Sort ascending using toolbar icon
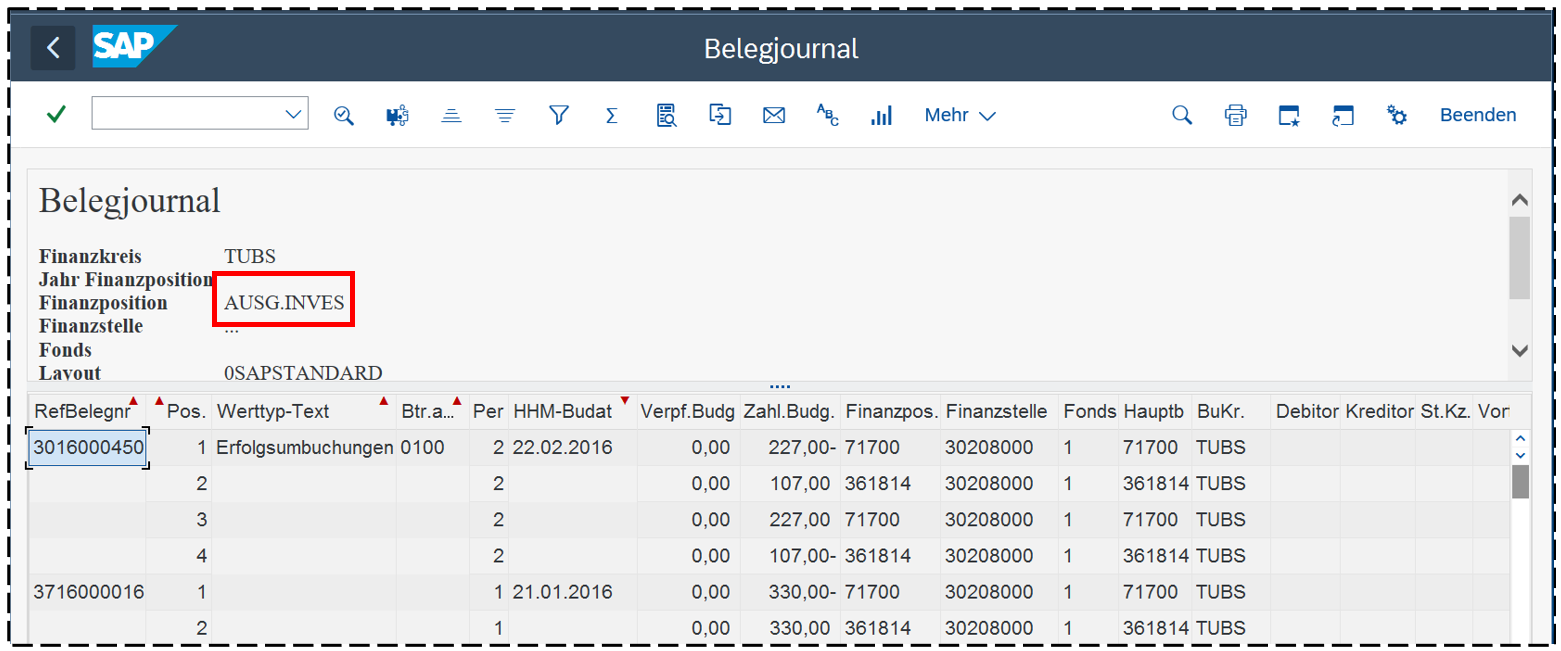 (452, 115)
